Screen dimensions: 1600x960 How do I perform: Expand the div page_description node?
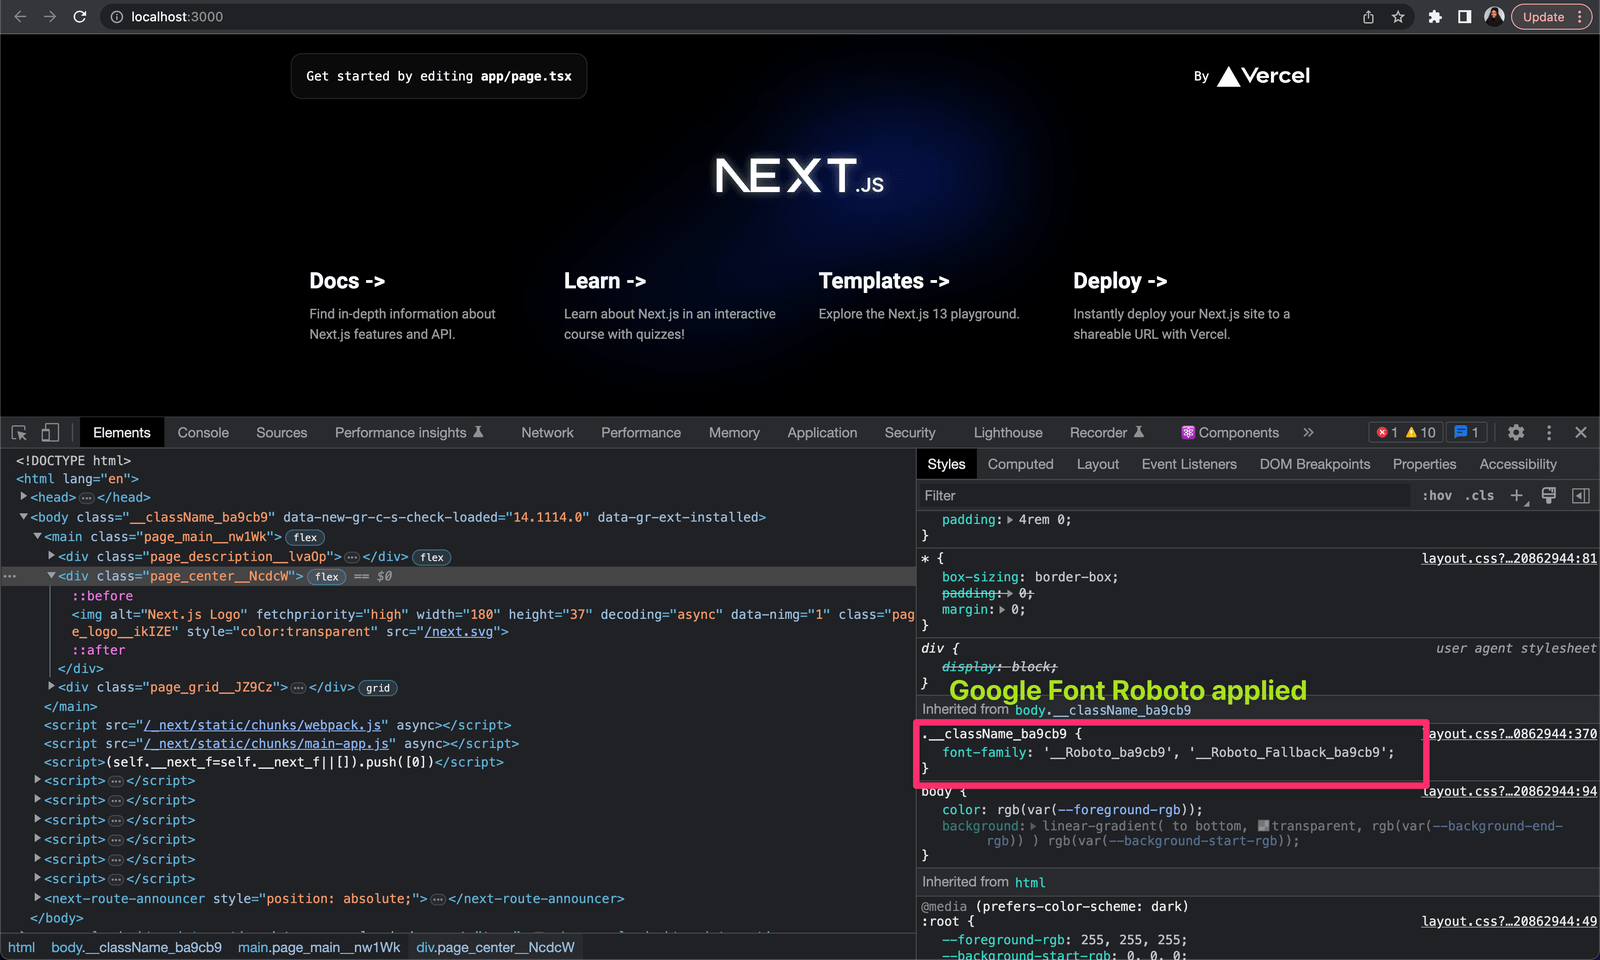(51, 556)
